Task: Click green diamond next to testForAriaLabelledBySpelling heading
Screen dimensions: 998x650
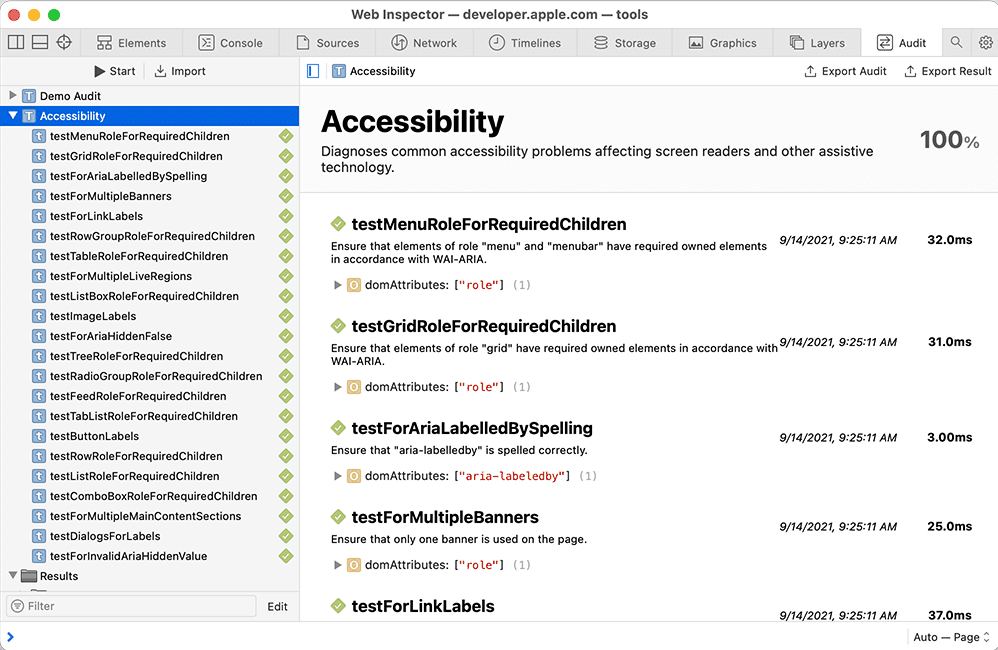Action: 338,428
